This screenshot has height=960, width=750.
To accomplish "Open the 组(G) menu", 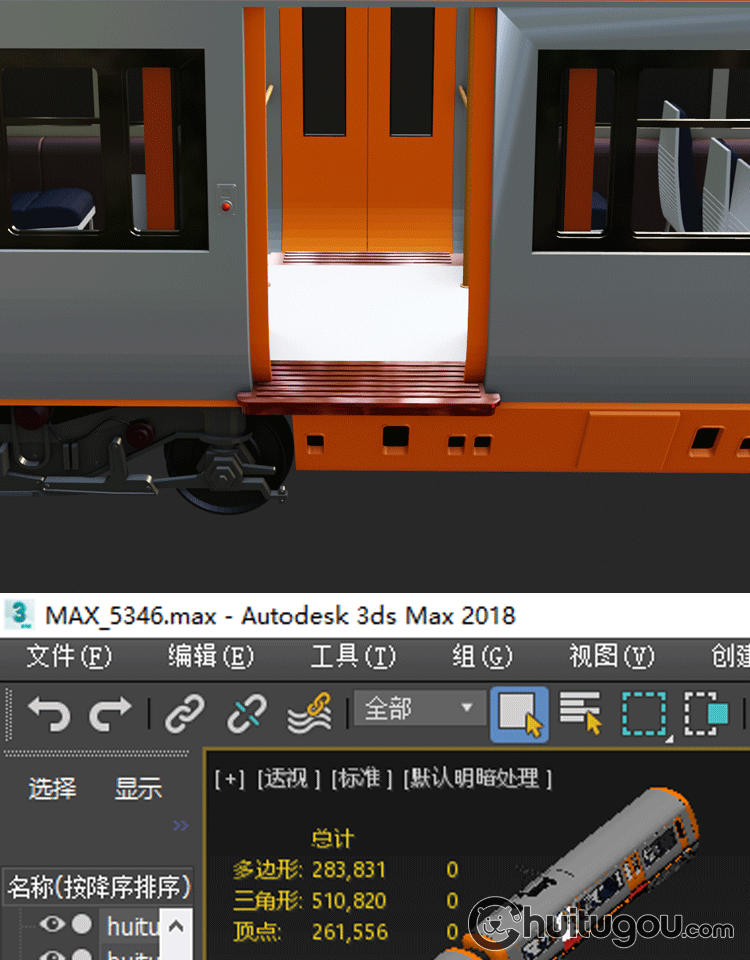I will [x=482, y=657].
